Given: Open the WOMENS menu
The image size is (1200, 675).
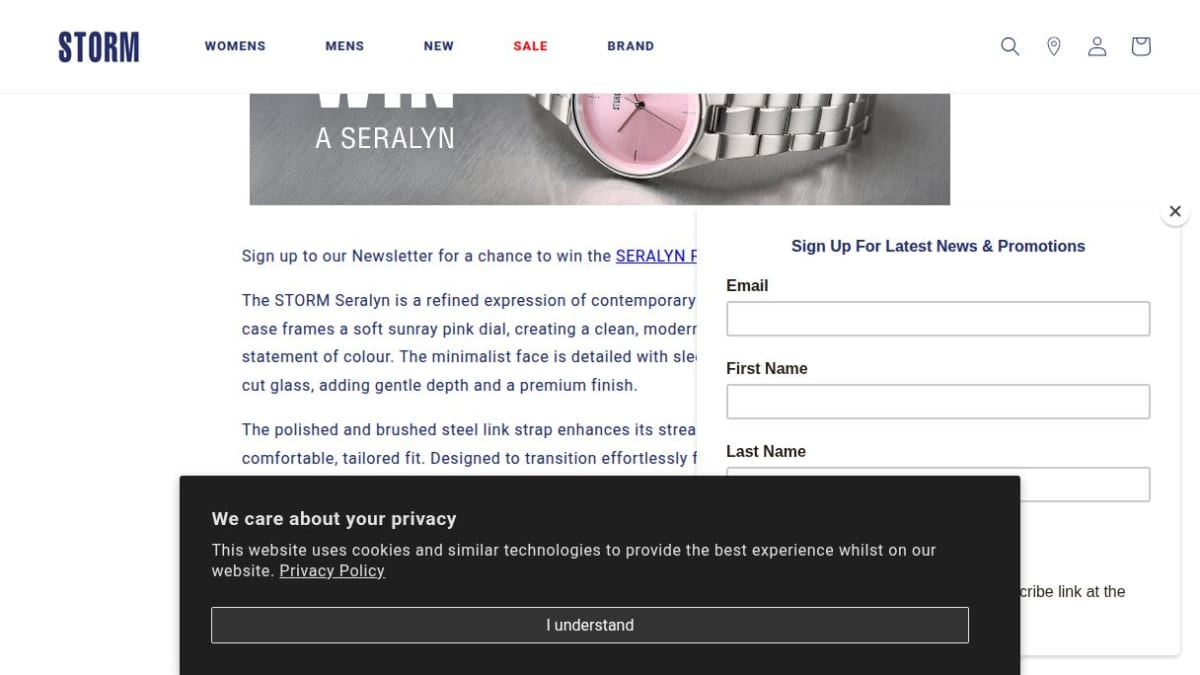Looking at the screenshot, I should 235,46.
